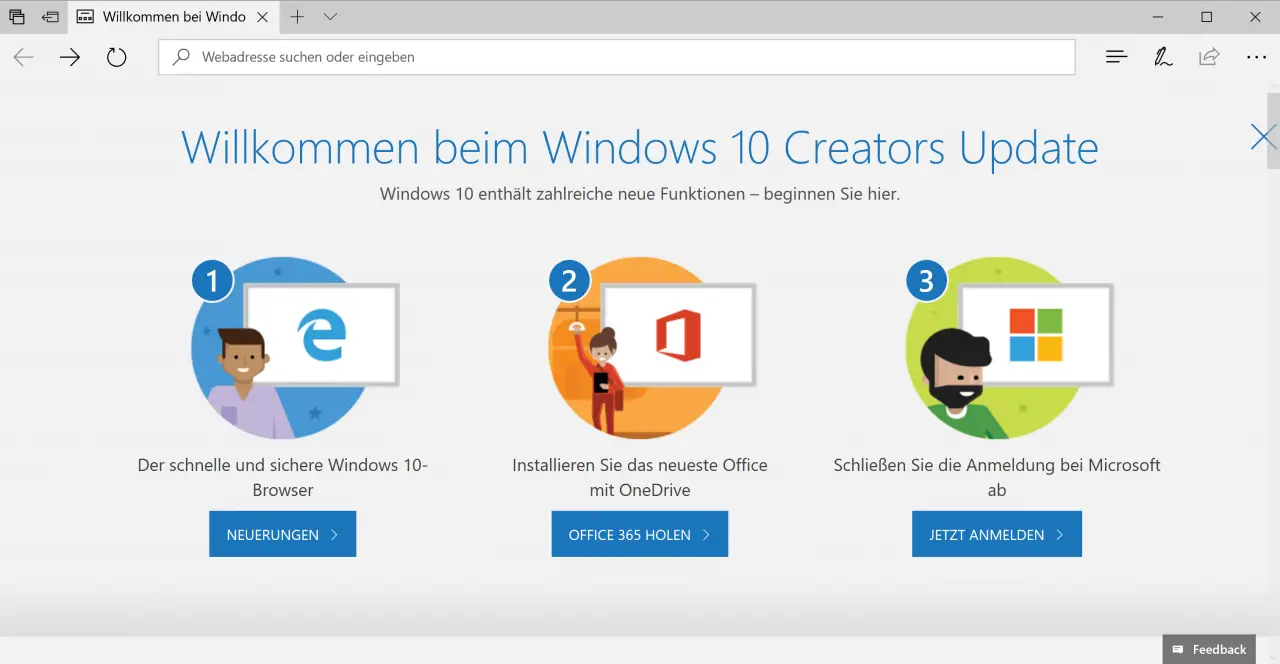Minimize the Edge window
Screen dimensions: 1280x664
[x=1160, y=17]
